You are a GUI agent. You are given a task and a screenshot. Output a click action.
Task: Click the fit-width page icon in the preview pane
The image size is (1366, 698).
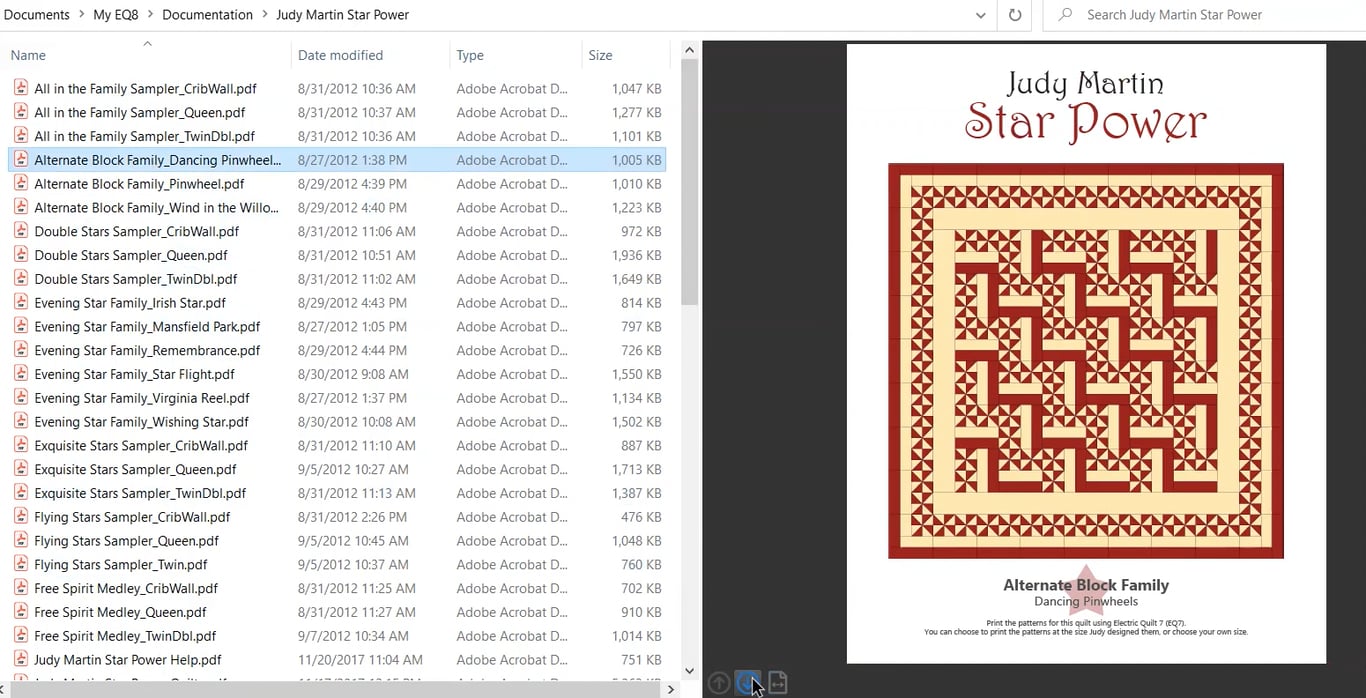click(x=778, y=683)
